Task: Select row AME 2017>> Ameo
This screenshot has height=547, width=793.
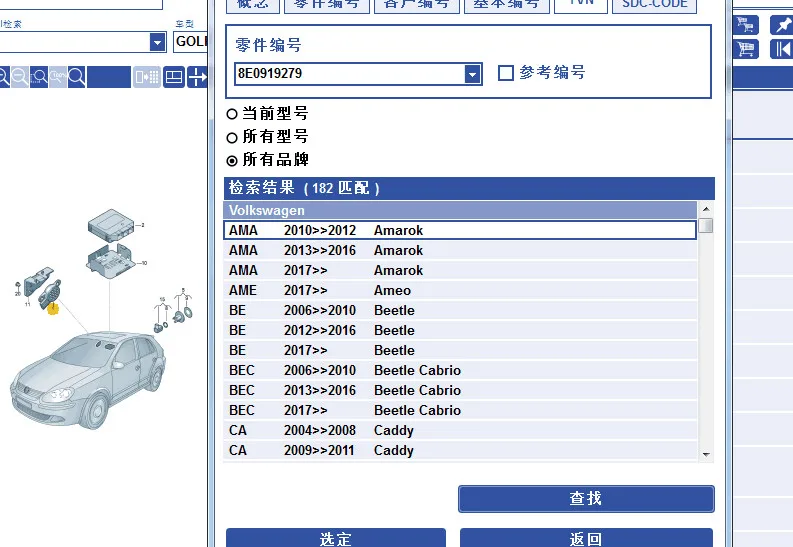Action: tap(460, 290)
